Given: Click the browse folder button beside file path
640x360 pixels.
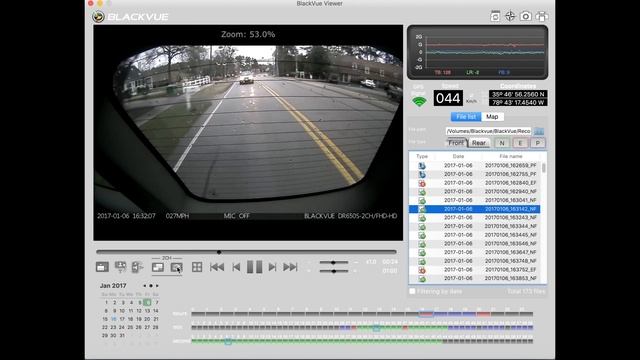Looking at the screenshot, I should (x=539, y=131).
